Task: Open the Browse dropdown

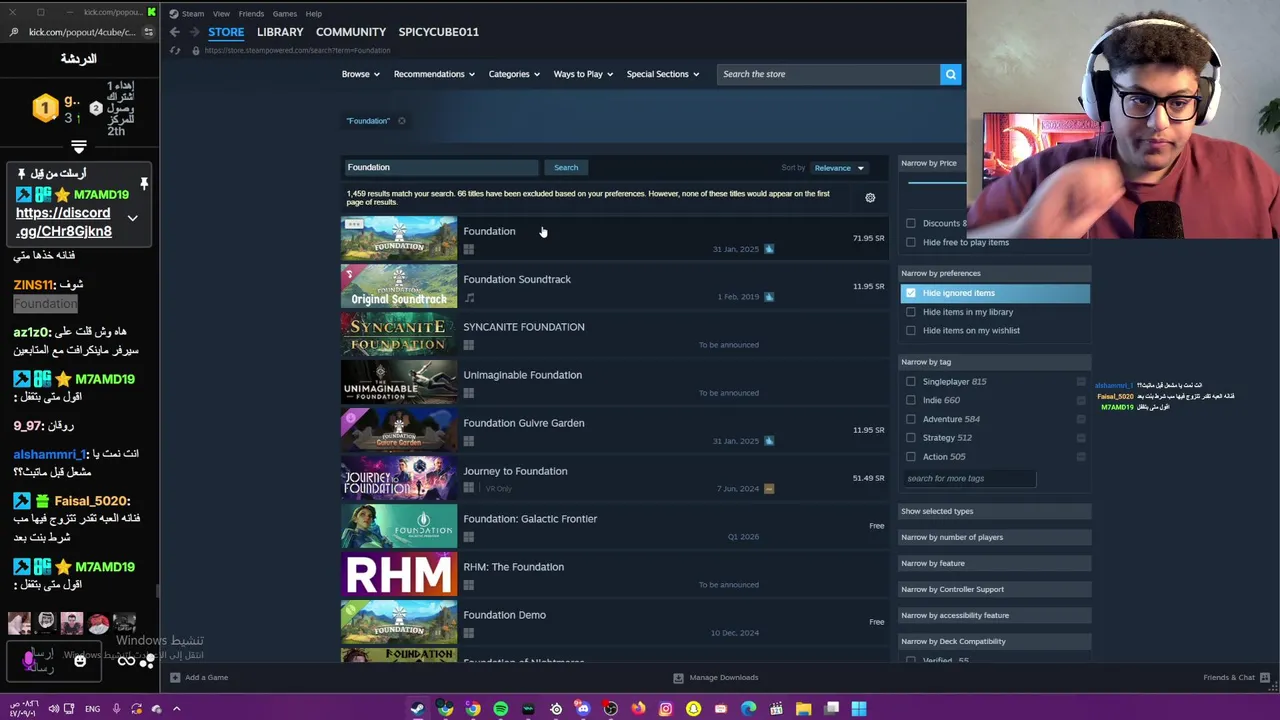Action: pyautogui.click(x=360, y=74)
